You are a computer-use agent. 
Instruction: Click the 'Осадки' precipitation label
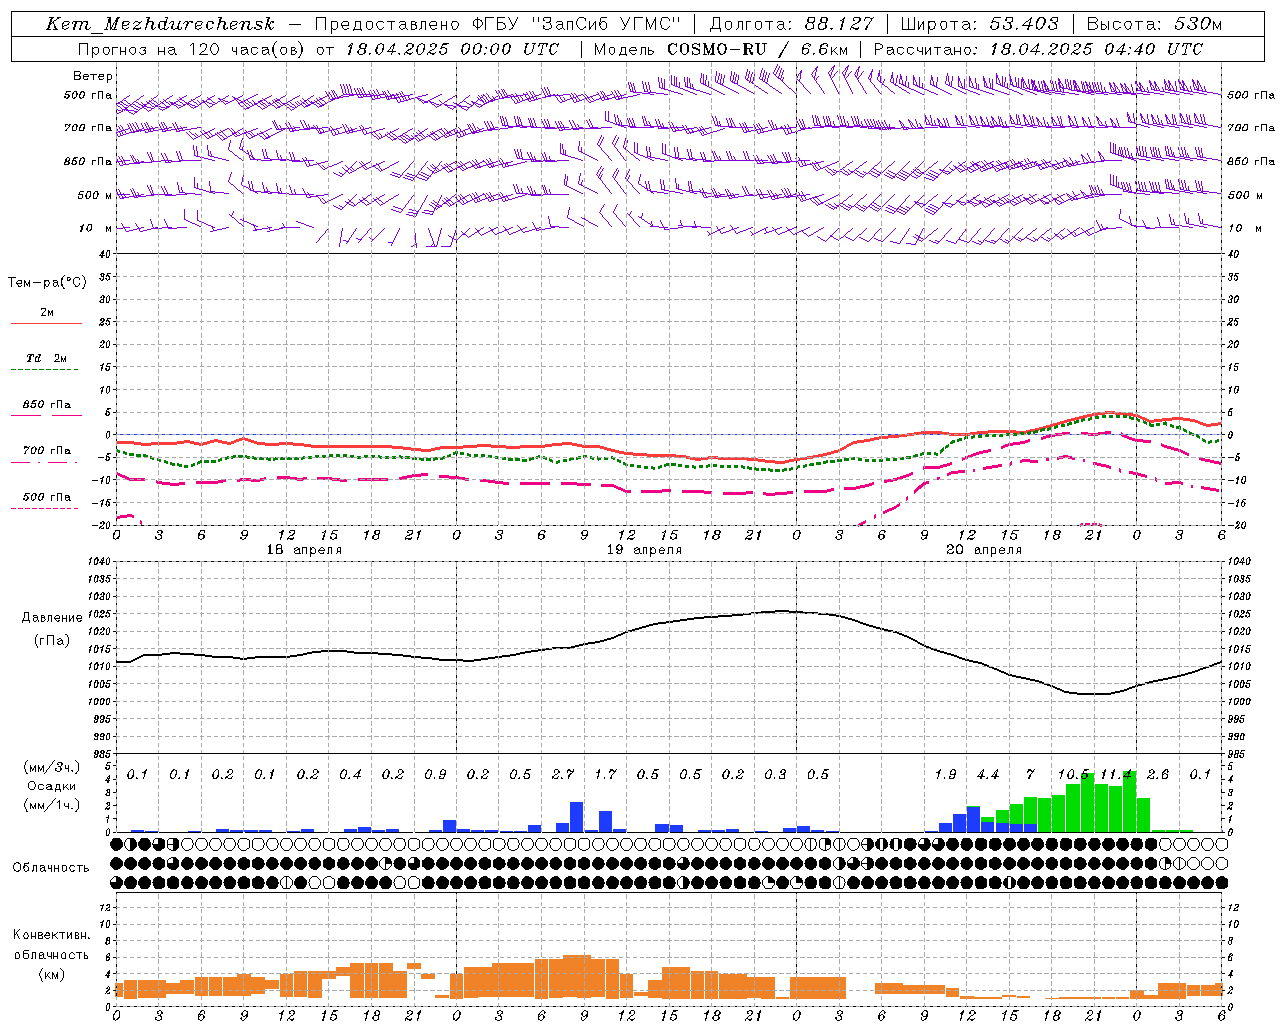(52, 786)
